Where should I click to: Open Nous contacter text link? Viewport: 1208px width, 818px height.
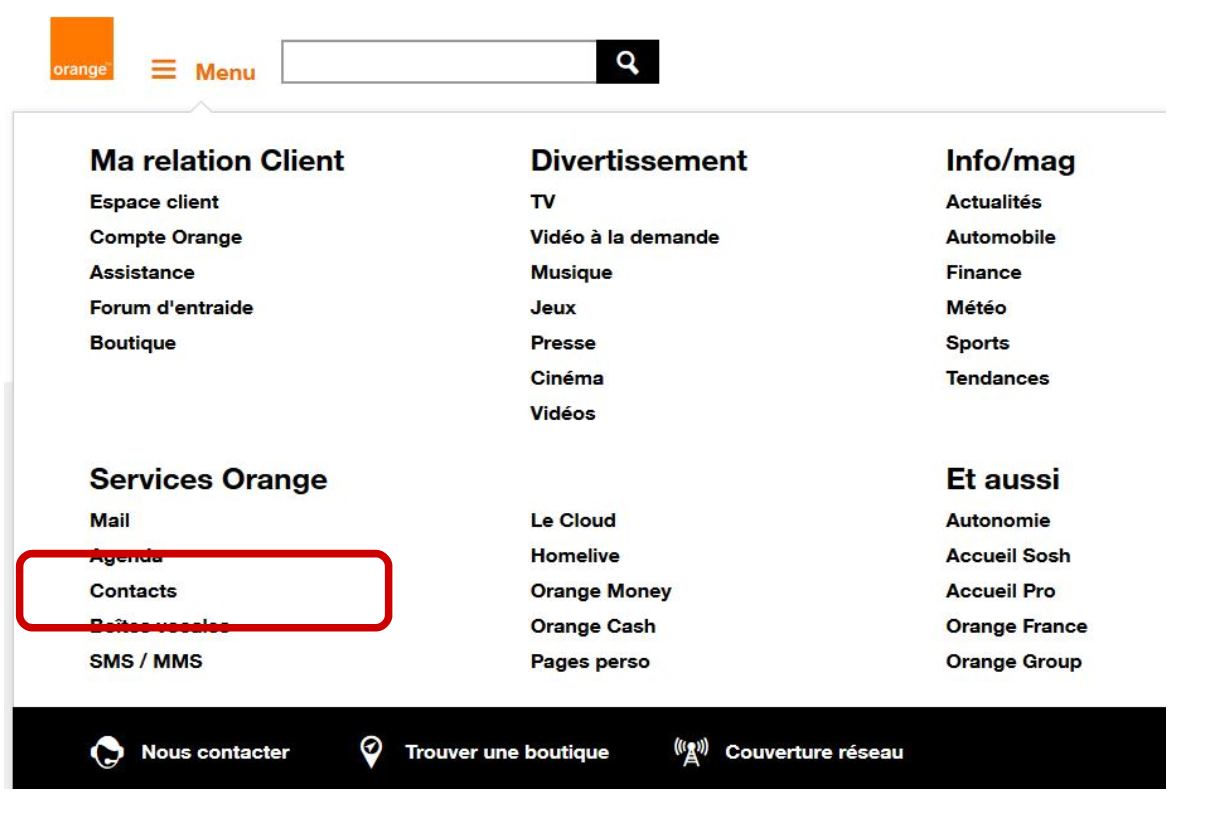click(216, 752)
